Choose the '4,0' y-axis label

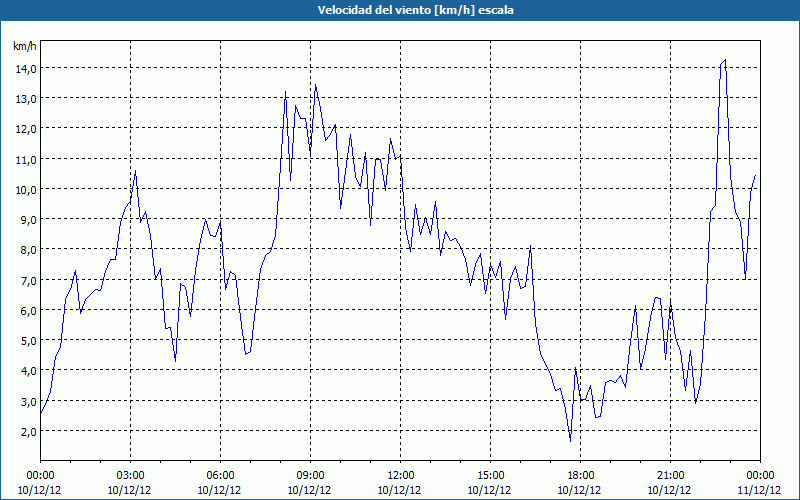coord(29,371)
